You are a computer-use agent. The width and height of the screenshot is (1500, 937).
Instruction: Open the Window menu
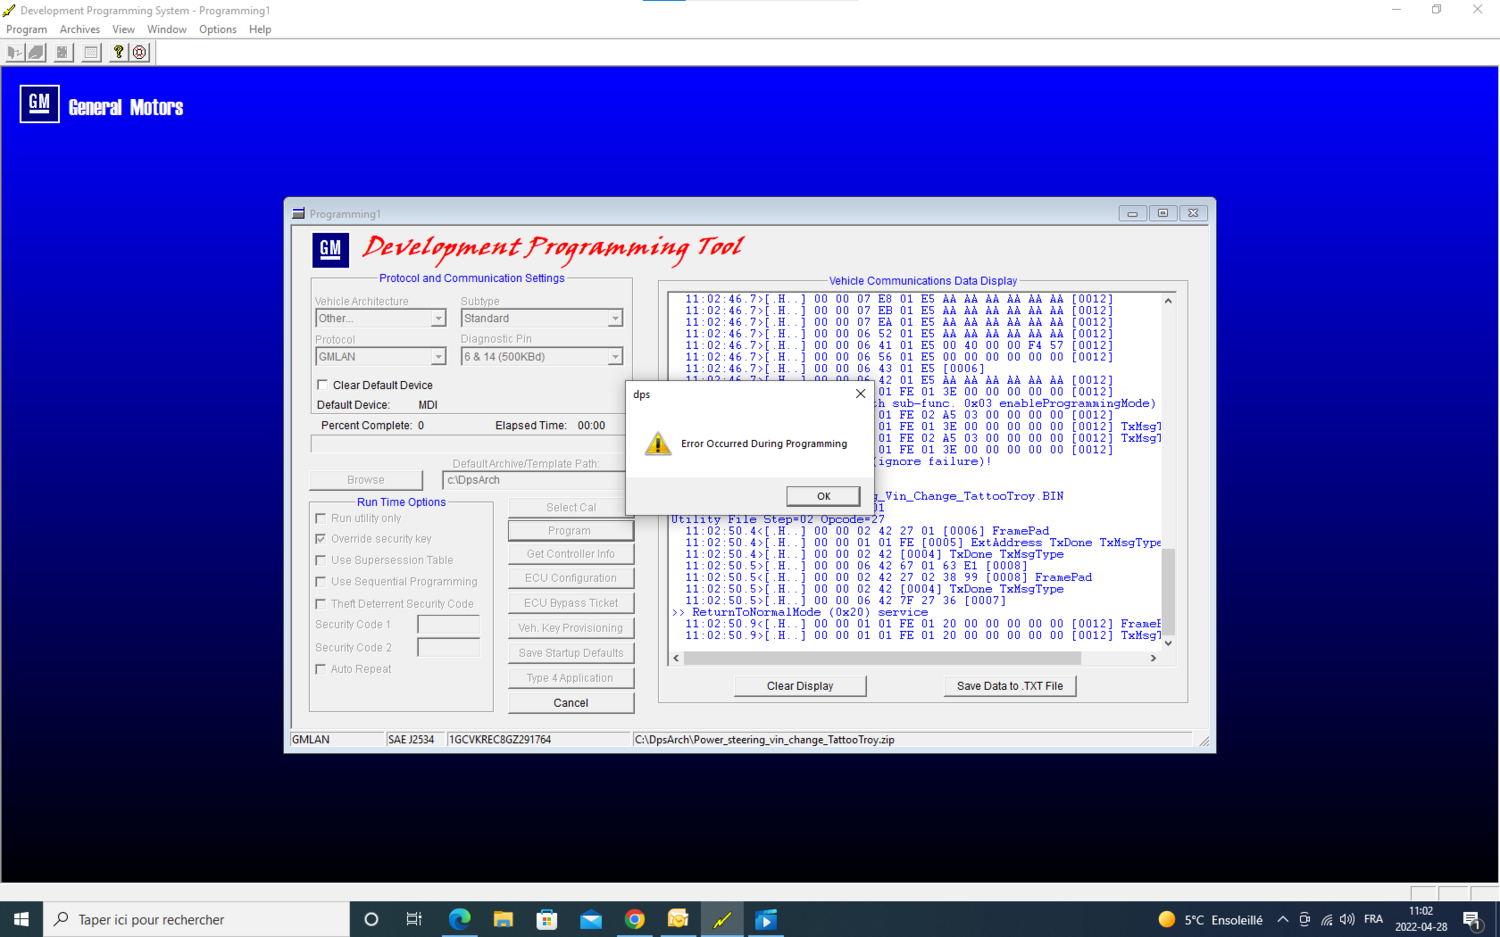167,29
